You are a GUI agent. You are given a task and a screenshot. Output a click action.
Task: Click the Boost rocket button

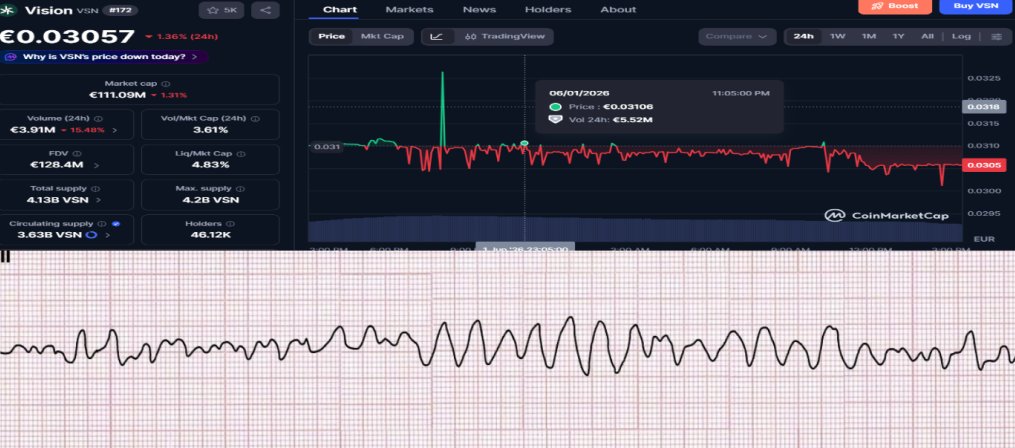(895, 6)
